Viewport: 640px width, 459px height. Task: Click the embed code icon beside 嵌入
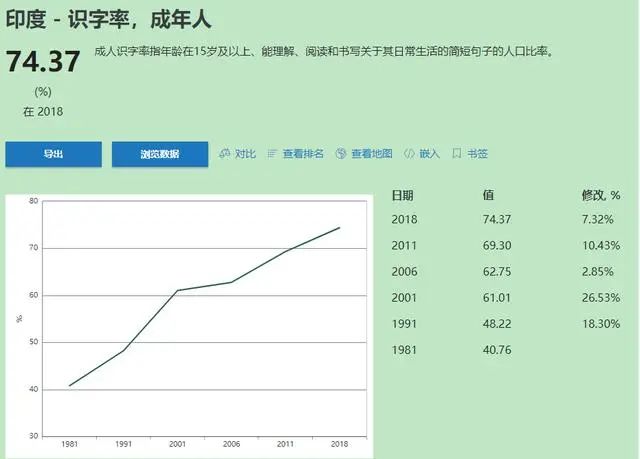tap(409, 154)
